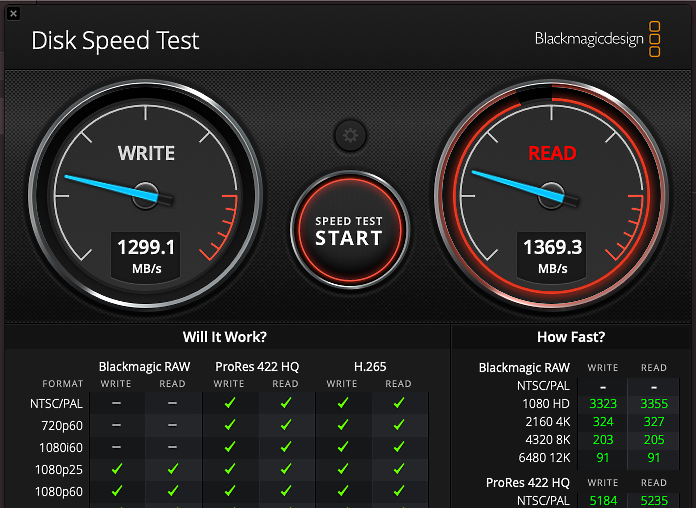
Task: Click the 1080p25 row label
Action: (x=59, y=470)
